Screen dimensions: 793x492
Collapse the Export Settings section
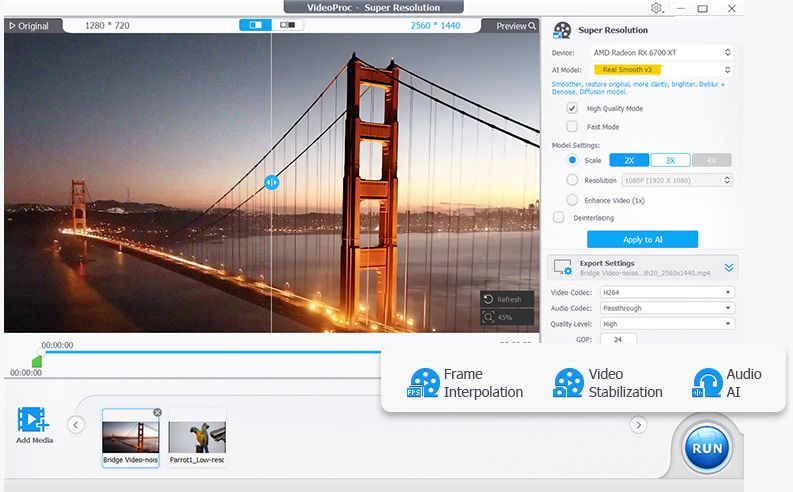[x=729, y=267]
